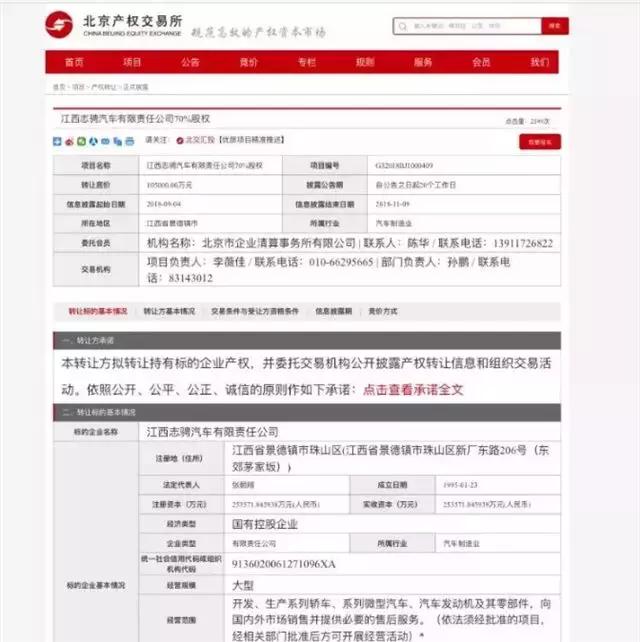Image resolution: width=640 pixels, height=642 pixels.
Task: Click the print share icon
Action: point(130,141)
